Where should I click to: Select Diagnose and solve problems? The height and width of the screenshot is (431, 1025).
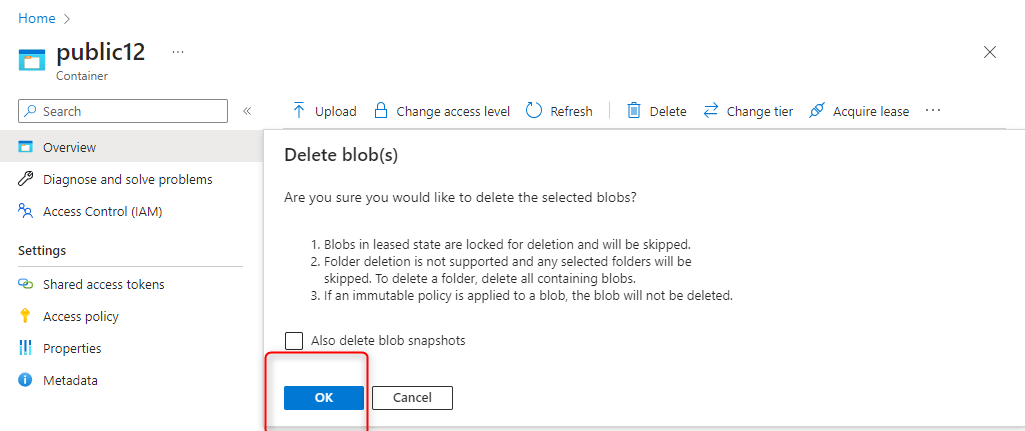pyautogui.click(x=127, y=179)
